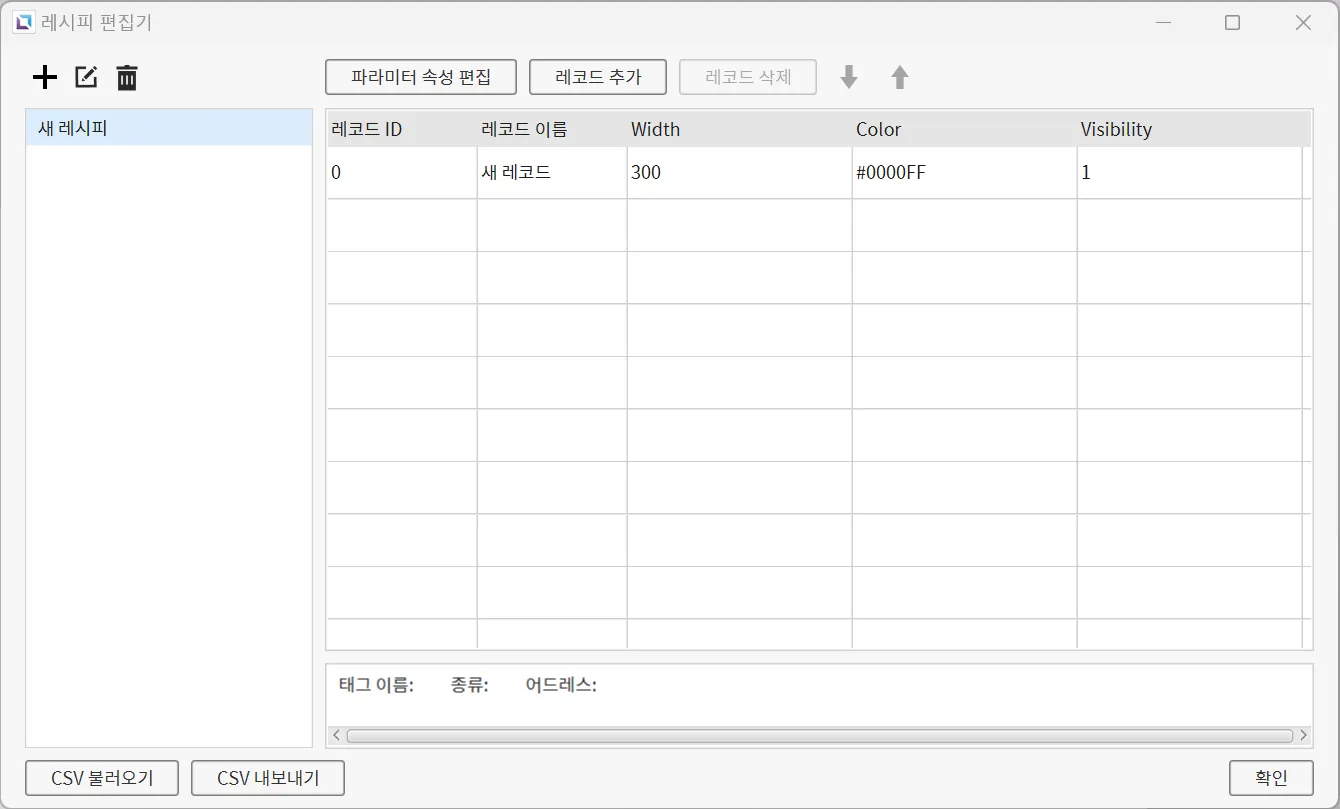Open 파라미터 속성 편집 dialog
This screenshot has width=1340, height=809.
pyautogui.click(x=421, y=77)
